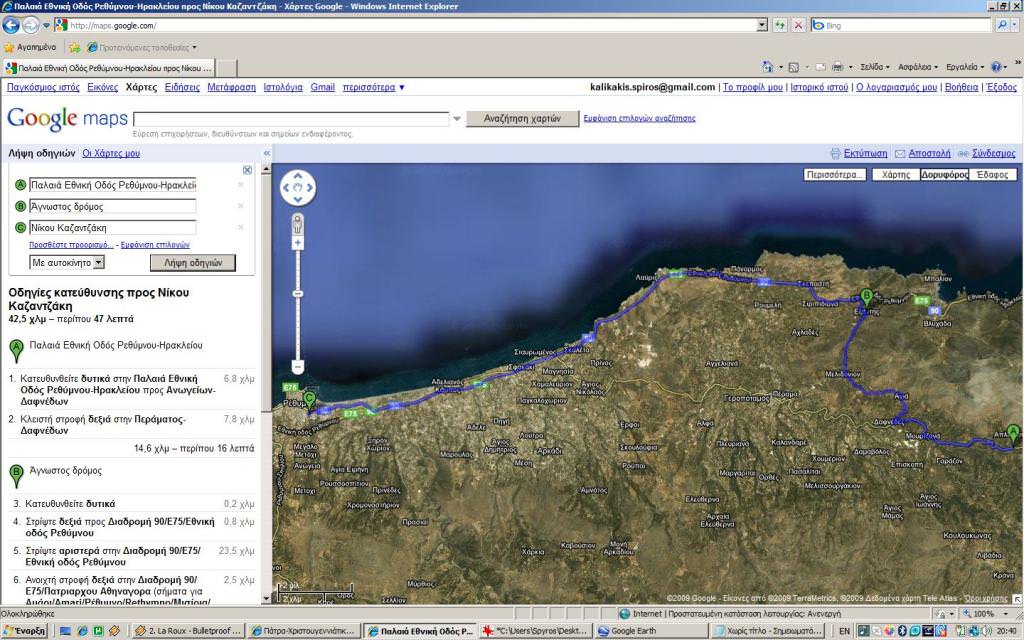The width and height of the screenshot is (1024, 640).
Task: Switch to Google Earth in taskbar
Action: [x=651, y=631]
